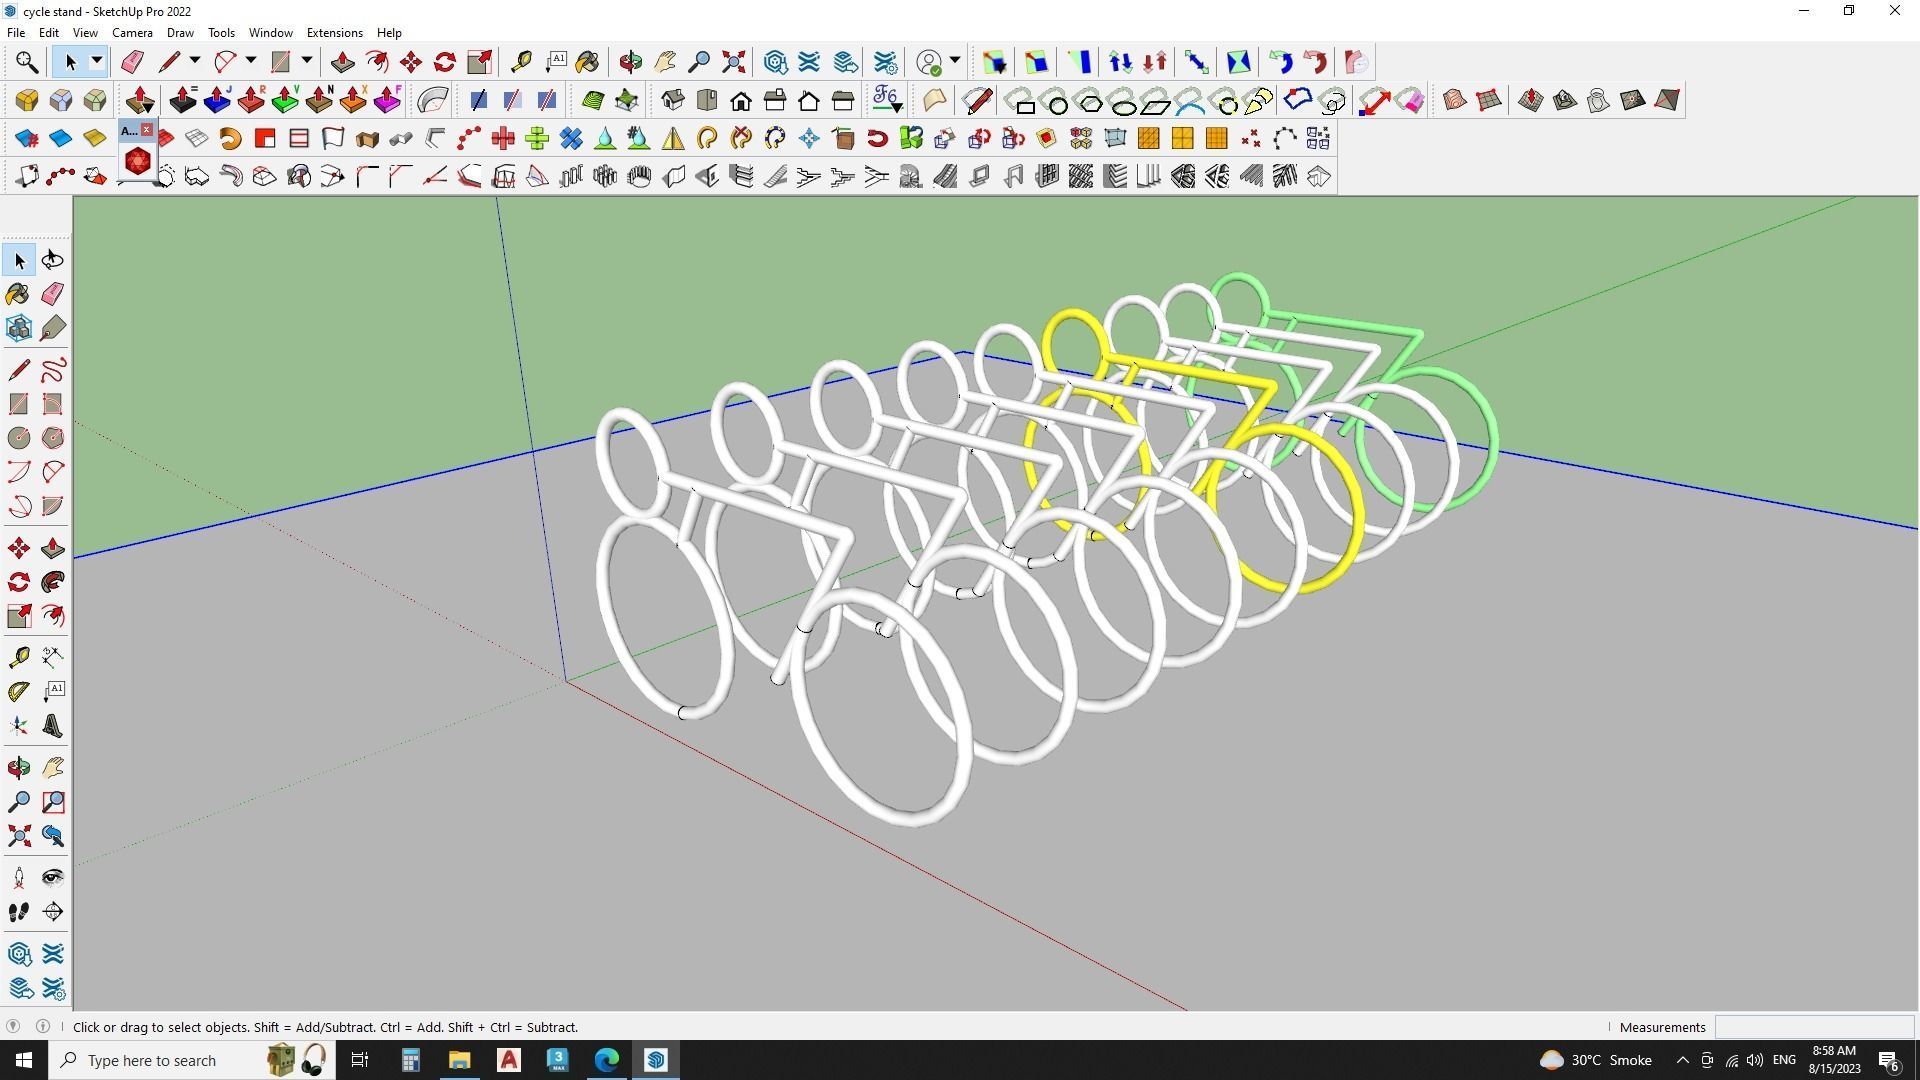Open File Explorer from the taskbar
Image resolution: width=1920 pixels, height=1080 pixels.
(459, 1060)
